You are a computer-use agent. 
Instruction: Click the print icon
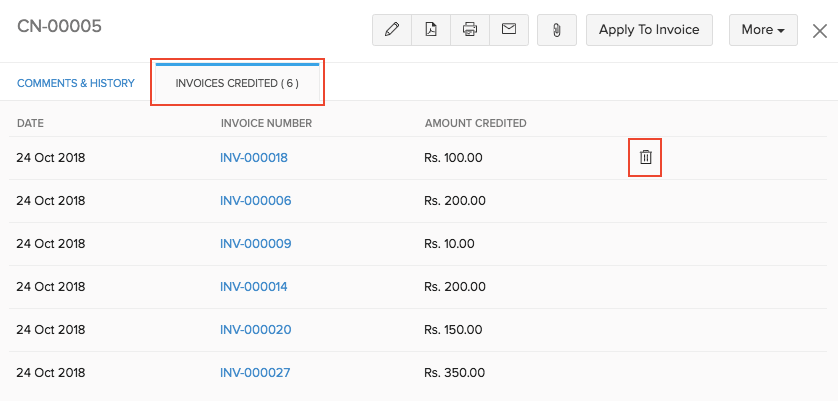pos(470,29)
